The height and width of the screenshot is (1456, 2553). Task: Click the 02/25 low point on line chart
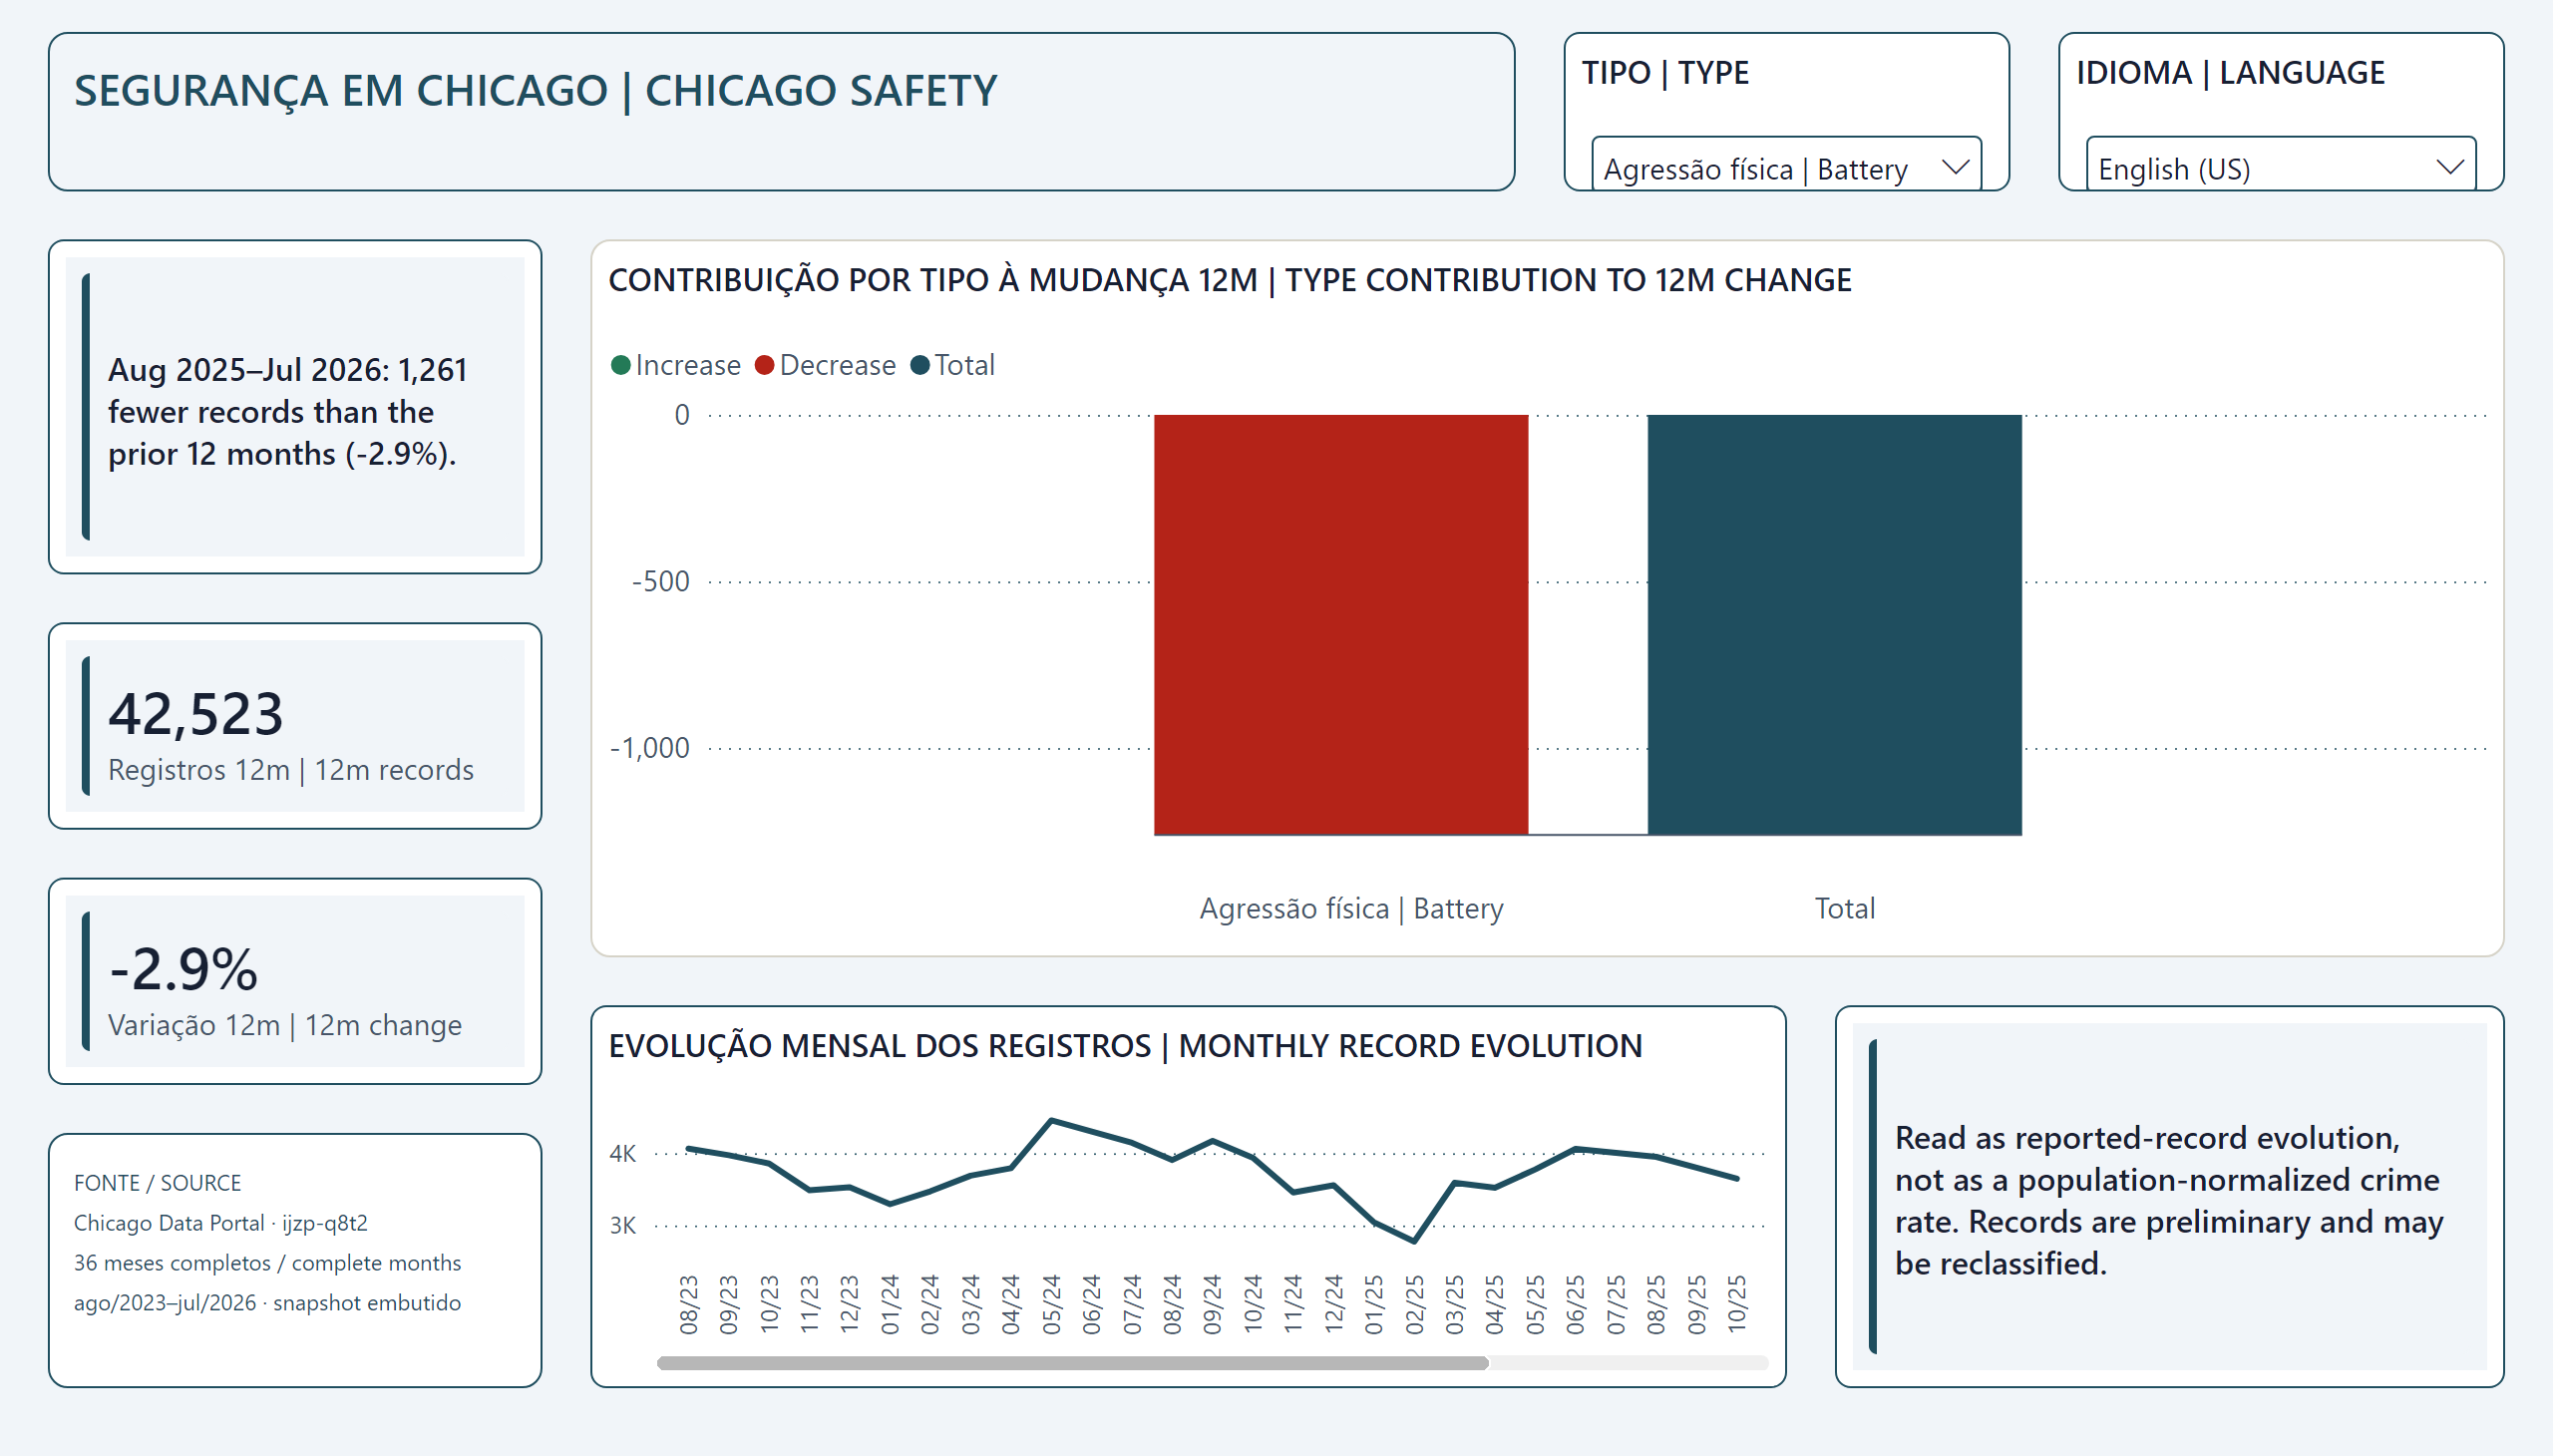[1413, 1241]
